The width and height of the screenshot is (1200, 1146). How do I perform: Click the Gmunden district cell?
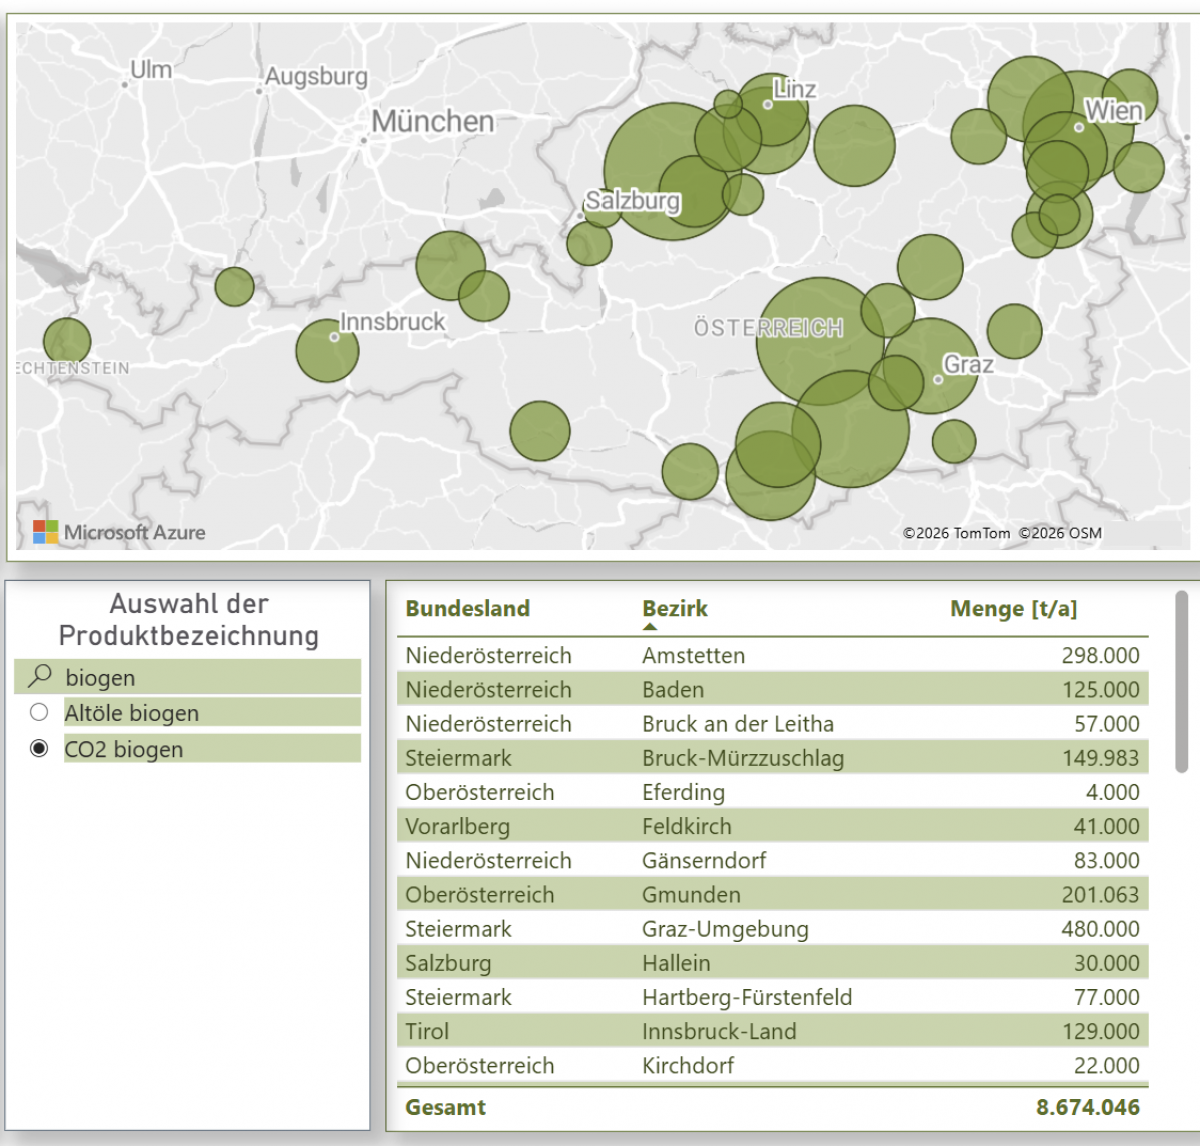coord(691,894)
